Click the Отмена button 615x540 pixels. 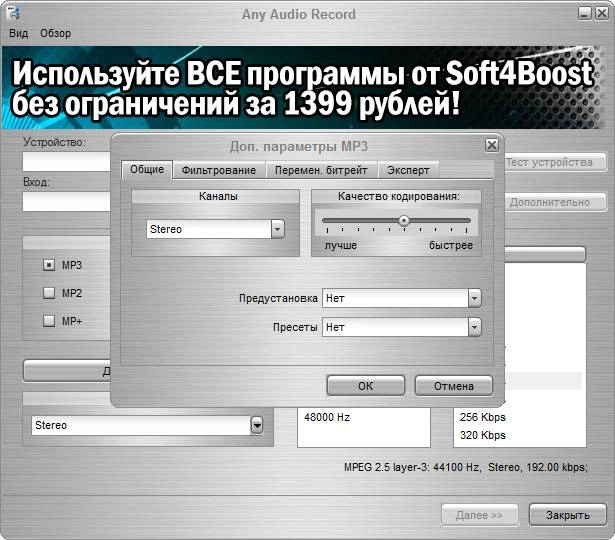(x=454, y=386)
